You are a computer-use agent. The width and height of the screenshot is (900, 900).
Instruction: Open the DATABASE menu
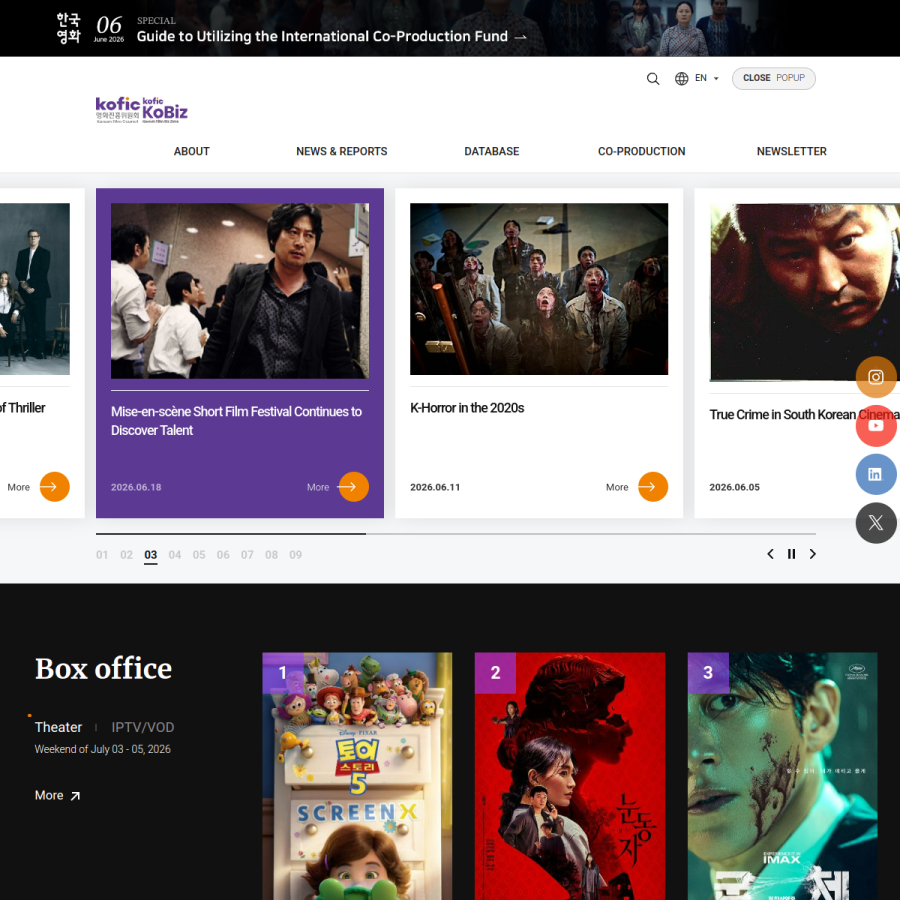click(x=491, y=152)
